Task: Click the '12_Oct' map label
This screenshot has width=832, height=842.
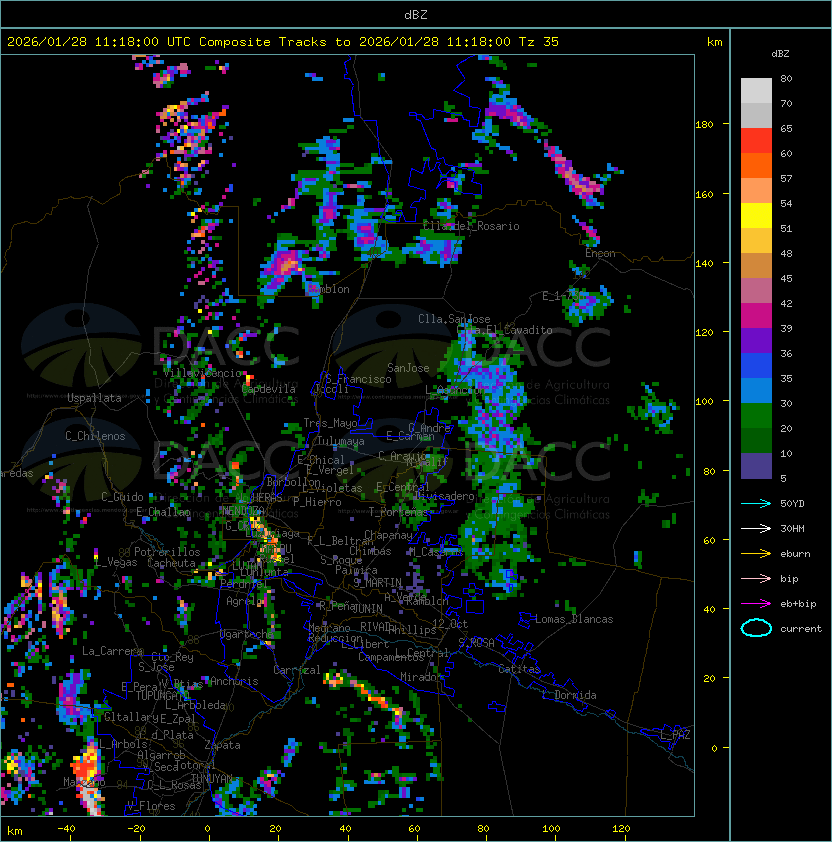Action: point(450,624)
